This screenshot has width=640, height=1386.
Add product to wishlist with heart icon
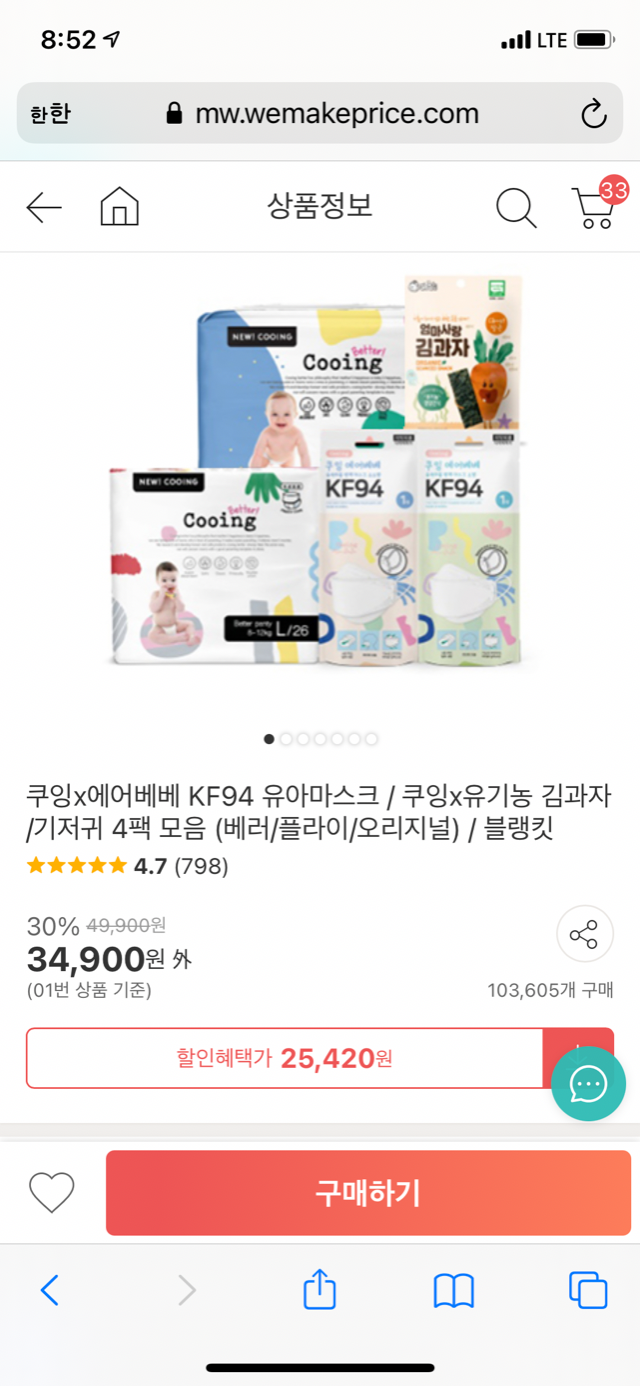click(x=52, y=1192)
